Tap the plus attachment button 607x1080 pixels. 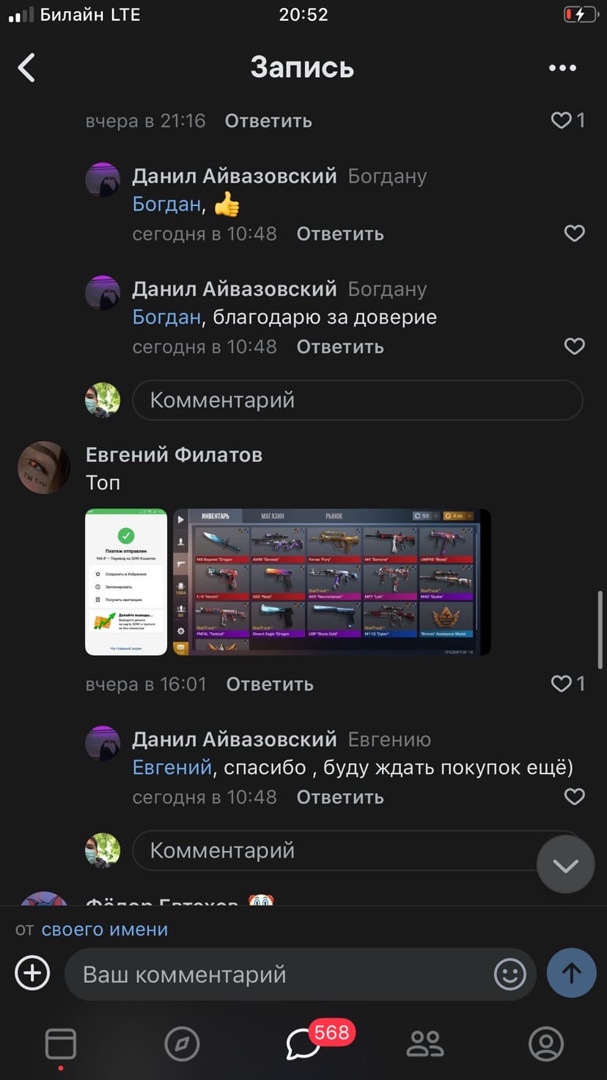coord(32,974)
